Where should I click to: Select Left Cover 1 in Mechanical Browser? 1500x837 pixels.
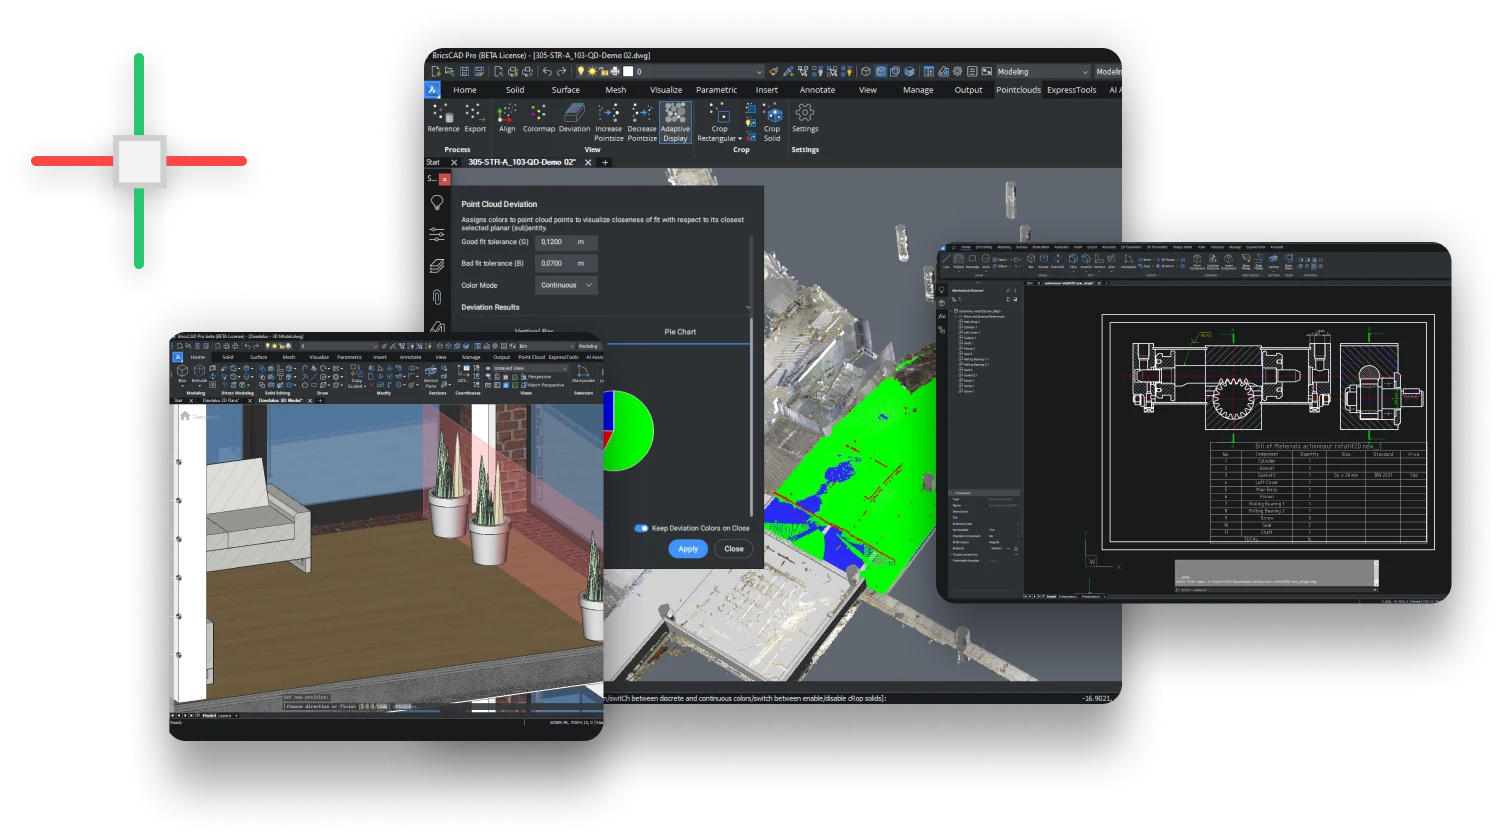[970, 333]
